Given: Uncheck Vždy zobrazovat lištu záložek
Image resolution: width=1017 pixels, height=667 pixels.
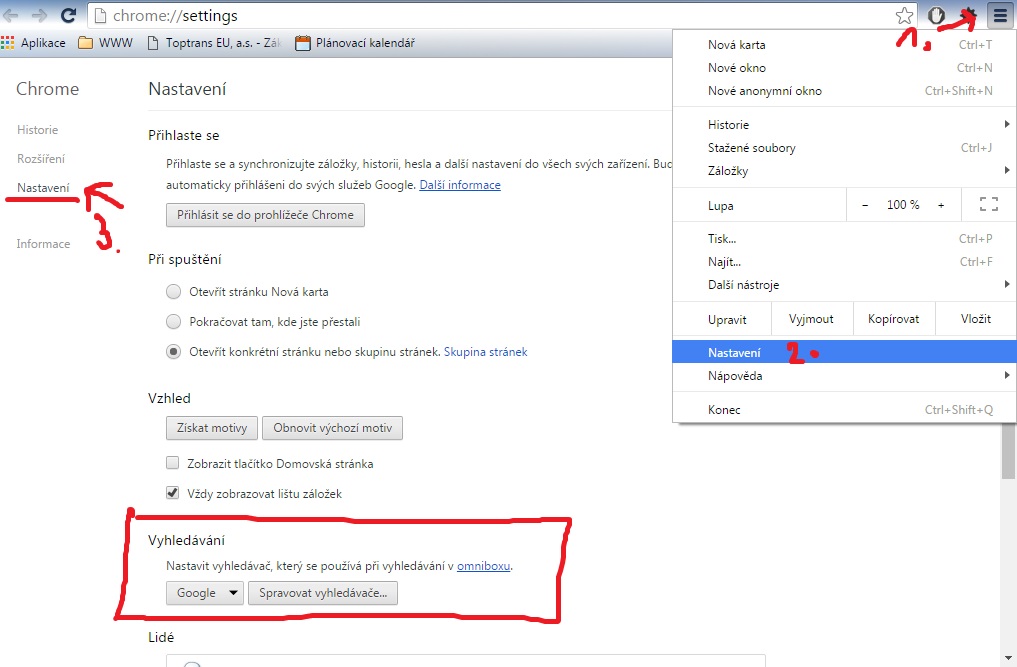Looking at the screenshot, I should (173, 494).
